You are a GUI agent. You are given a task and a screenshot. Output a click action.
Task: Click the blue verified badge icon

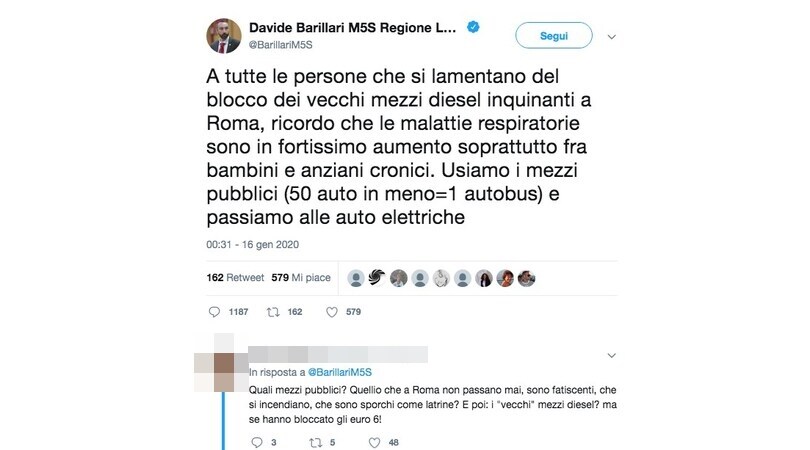(x=473, y=27)
